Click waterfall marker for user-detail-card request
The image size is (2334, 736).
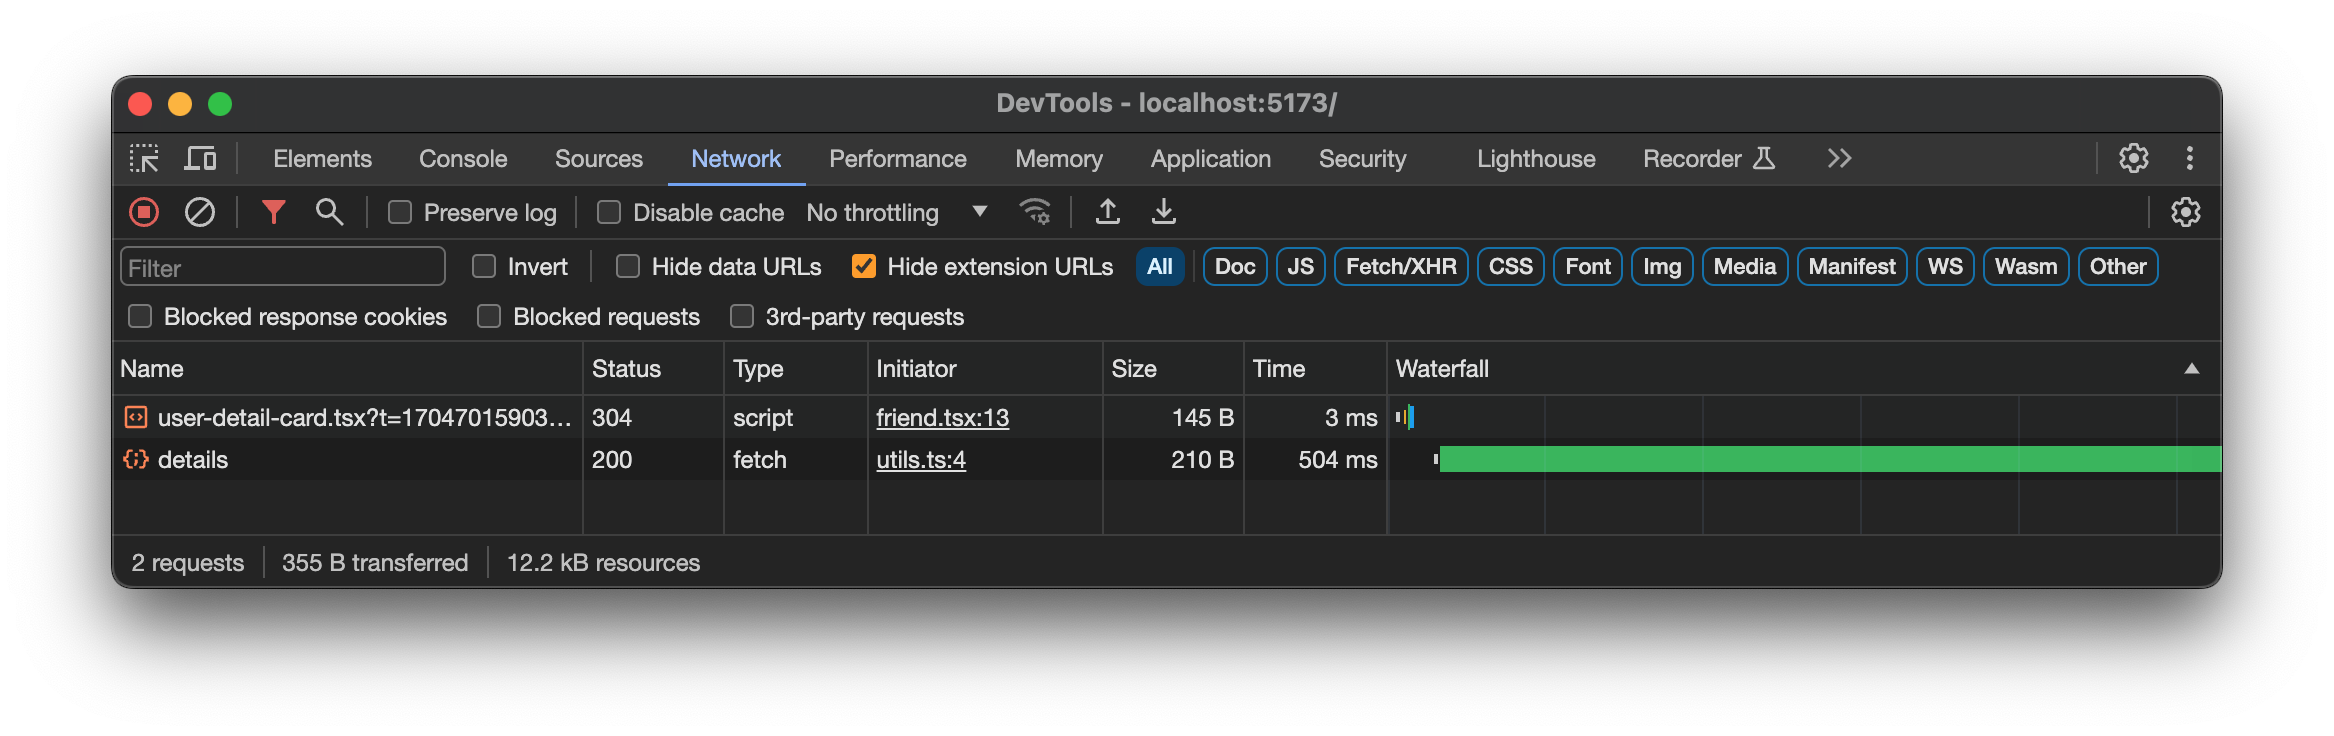coord(1405,417)
